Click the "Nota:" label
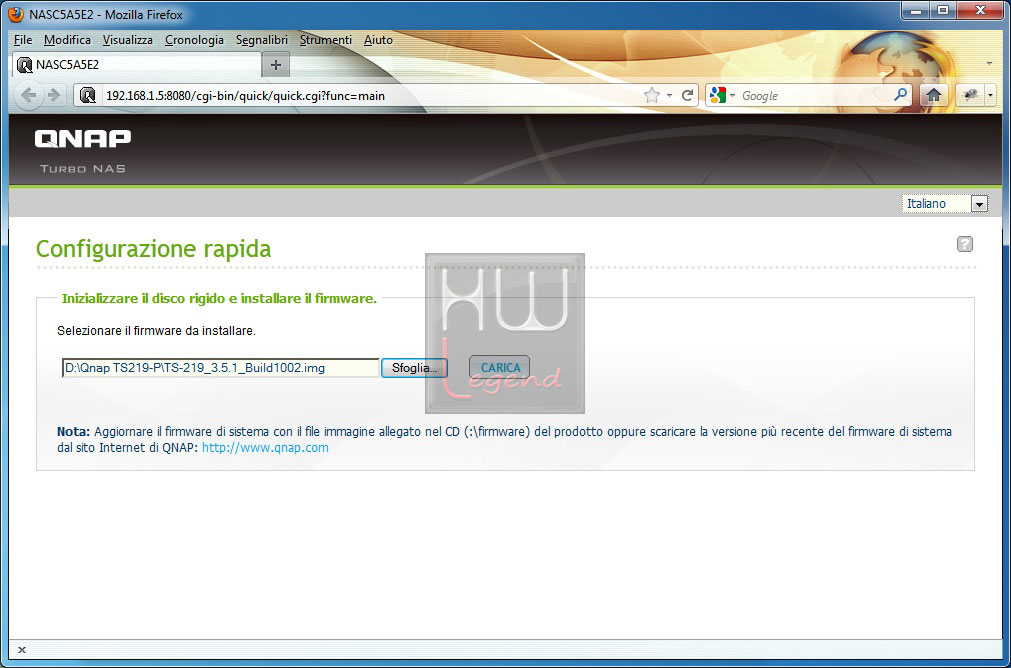The image size is (1011, 668). tap(74, 431)
